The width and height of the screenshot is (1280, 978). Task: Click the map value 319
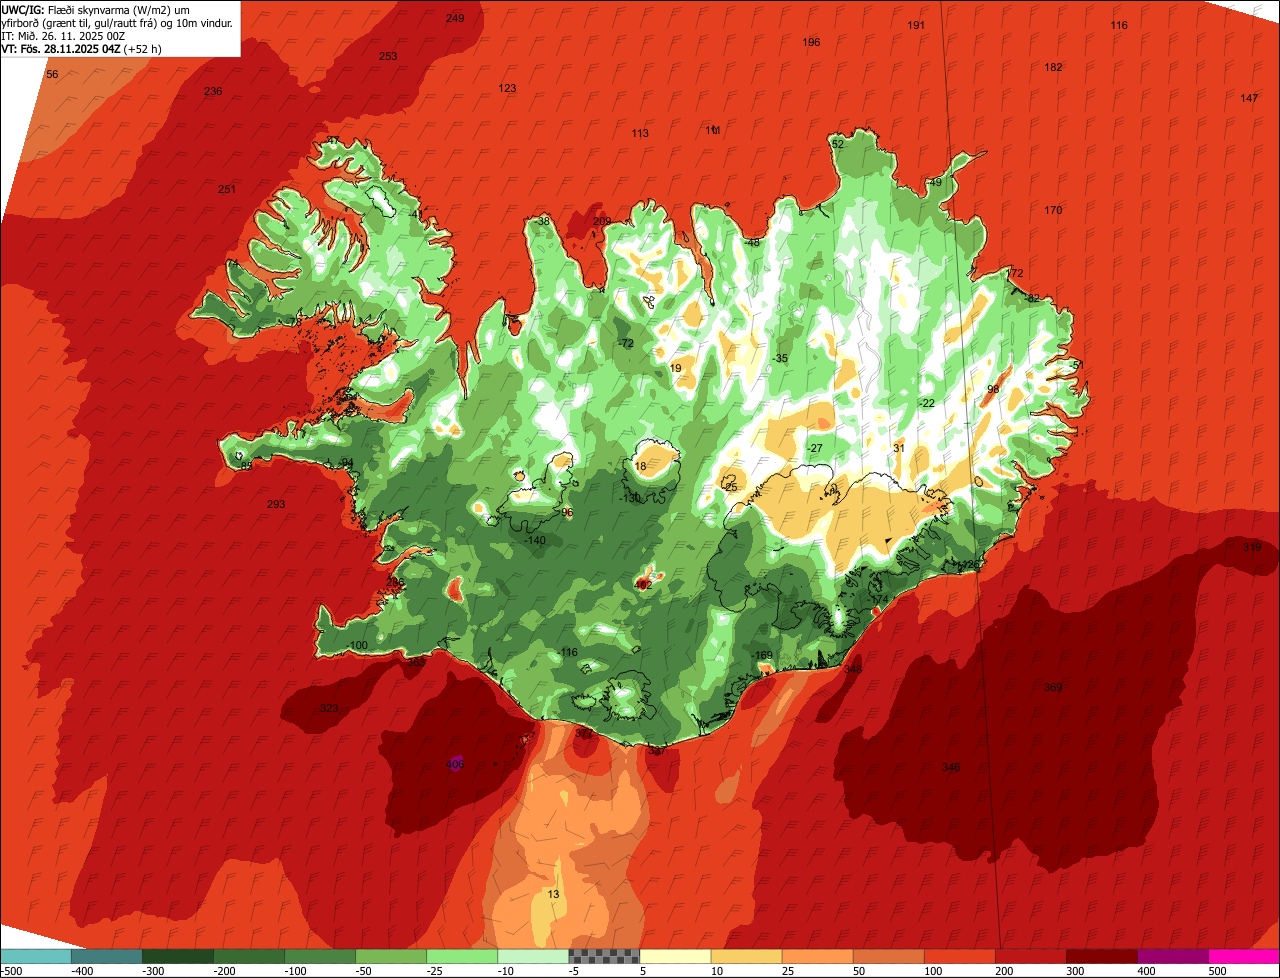[x=1252, y=548]
